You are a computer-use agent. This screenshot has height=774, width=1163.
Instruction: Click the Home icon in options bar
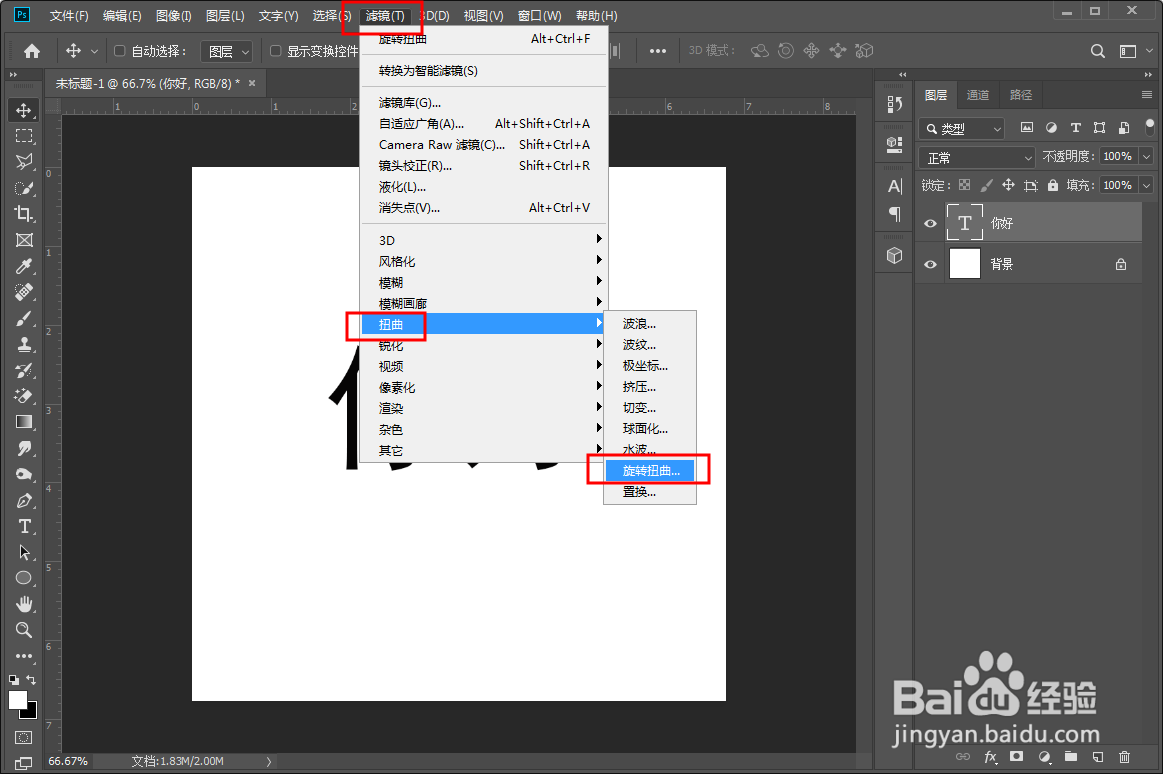pyautogui.click(x=32, y=50)
